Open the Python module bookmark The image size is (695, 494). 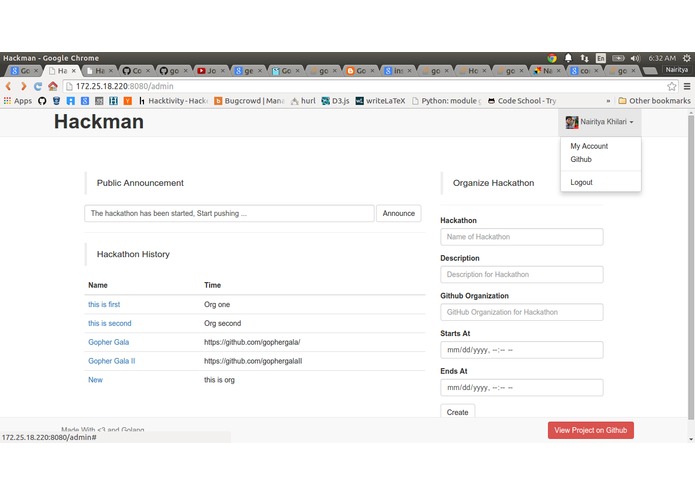(446, 101)
